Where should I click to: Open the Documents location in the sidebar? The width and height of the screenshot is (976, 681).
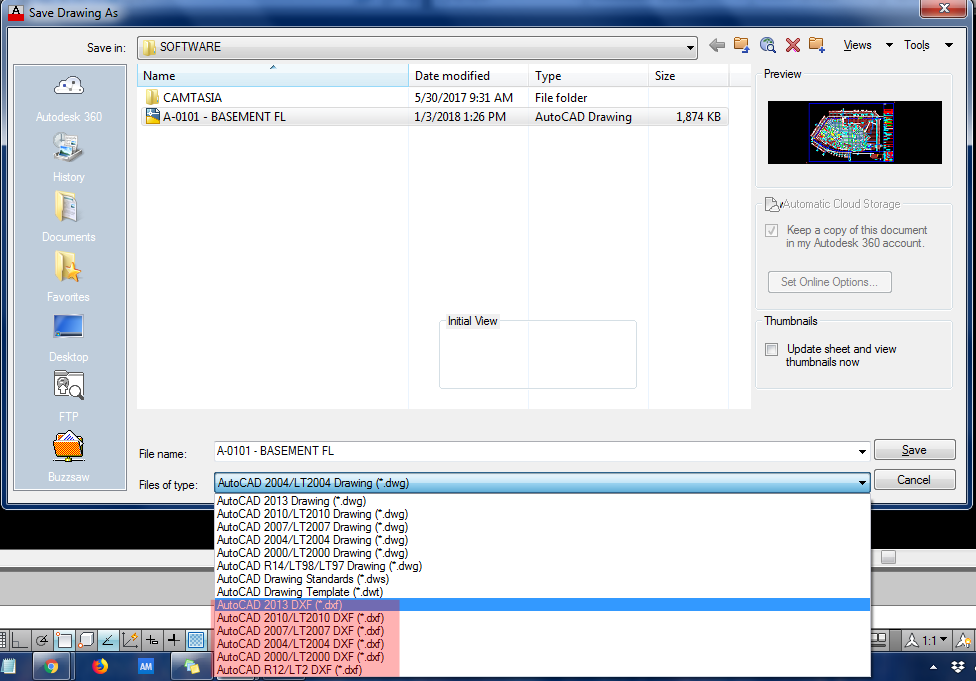pyautogui.click(x=68, y=217)
